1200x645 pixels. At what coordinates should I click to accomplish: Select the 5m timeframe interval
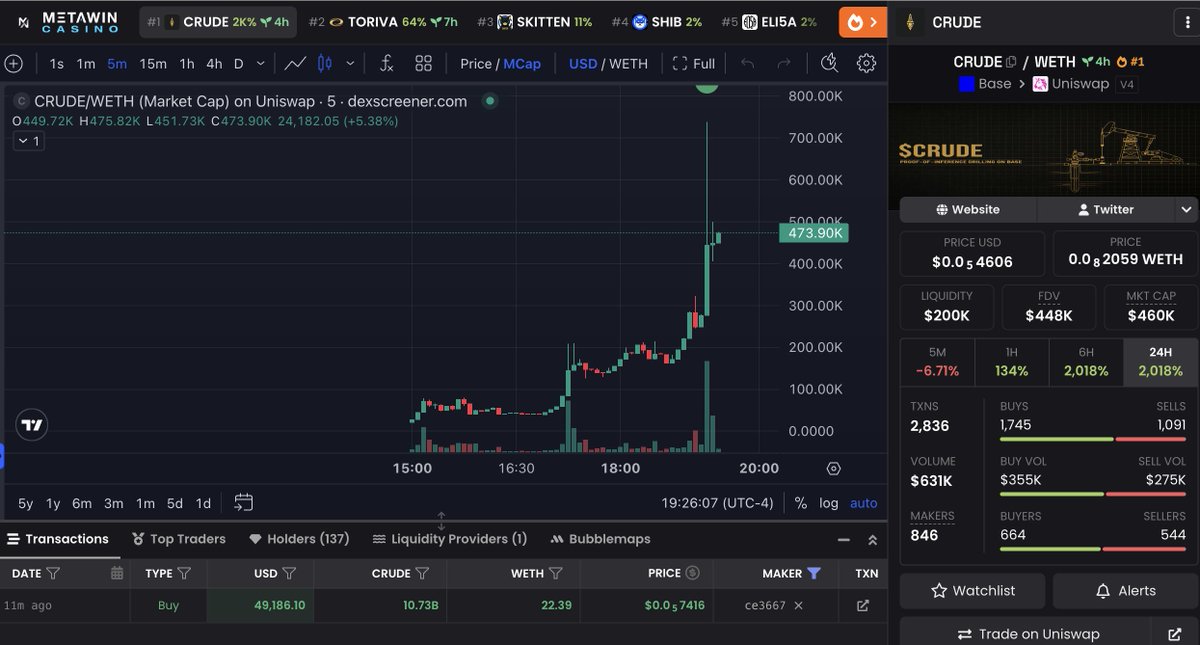[116, 63]
